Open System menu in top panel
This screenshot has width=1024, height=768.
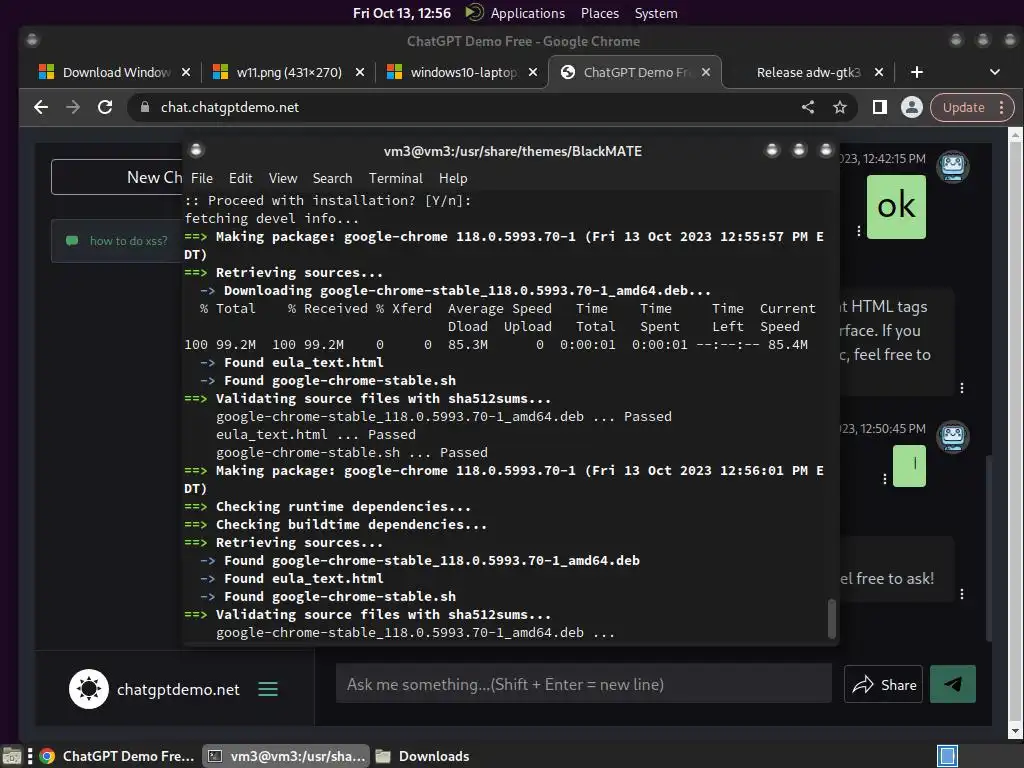pyautogui.click(x=656, y=13)
